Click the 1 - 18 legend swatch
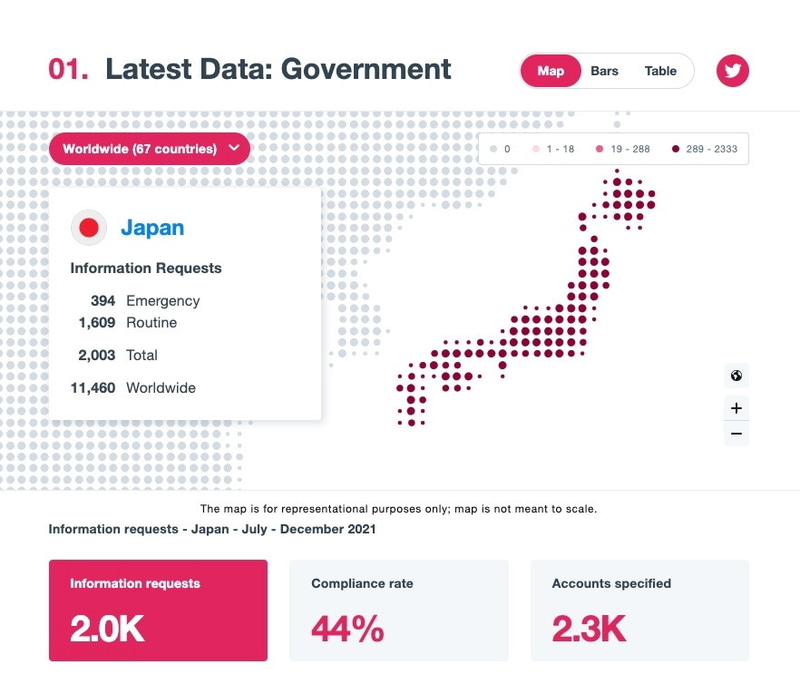The width and height of the screenshot is (800, 684). tap(535, 149)
